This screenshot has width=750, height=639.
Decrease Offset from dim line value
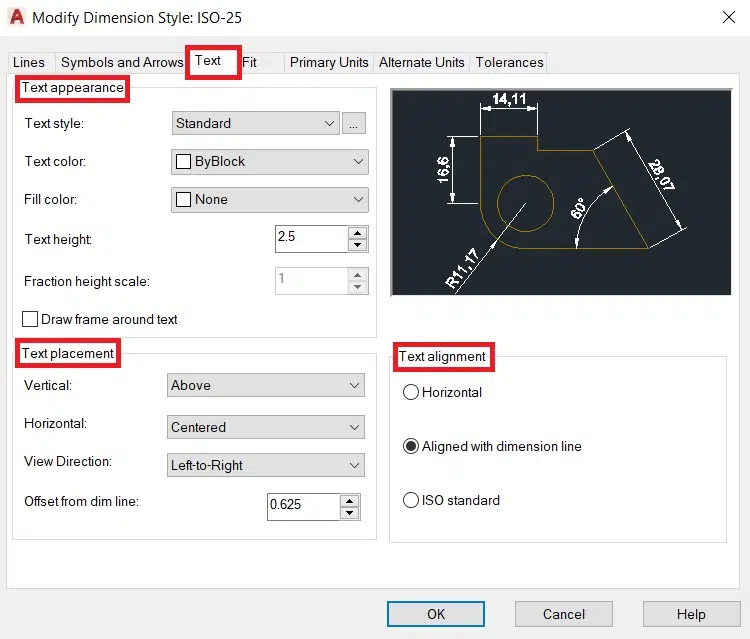pos(349,513)
